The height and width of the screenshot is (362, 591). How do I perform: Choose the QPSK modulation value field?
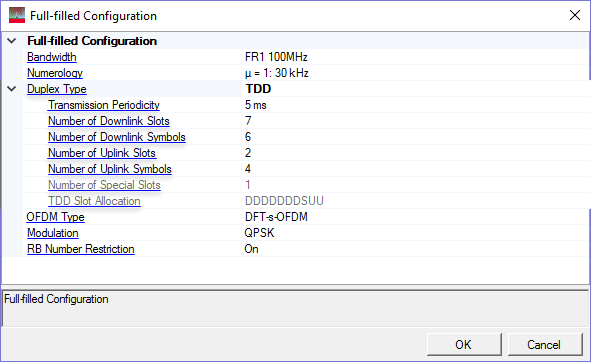[415, 233]
